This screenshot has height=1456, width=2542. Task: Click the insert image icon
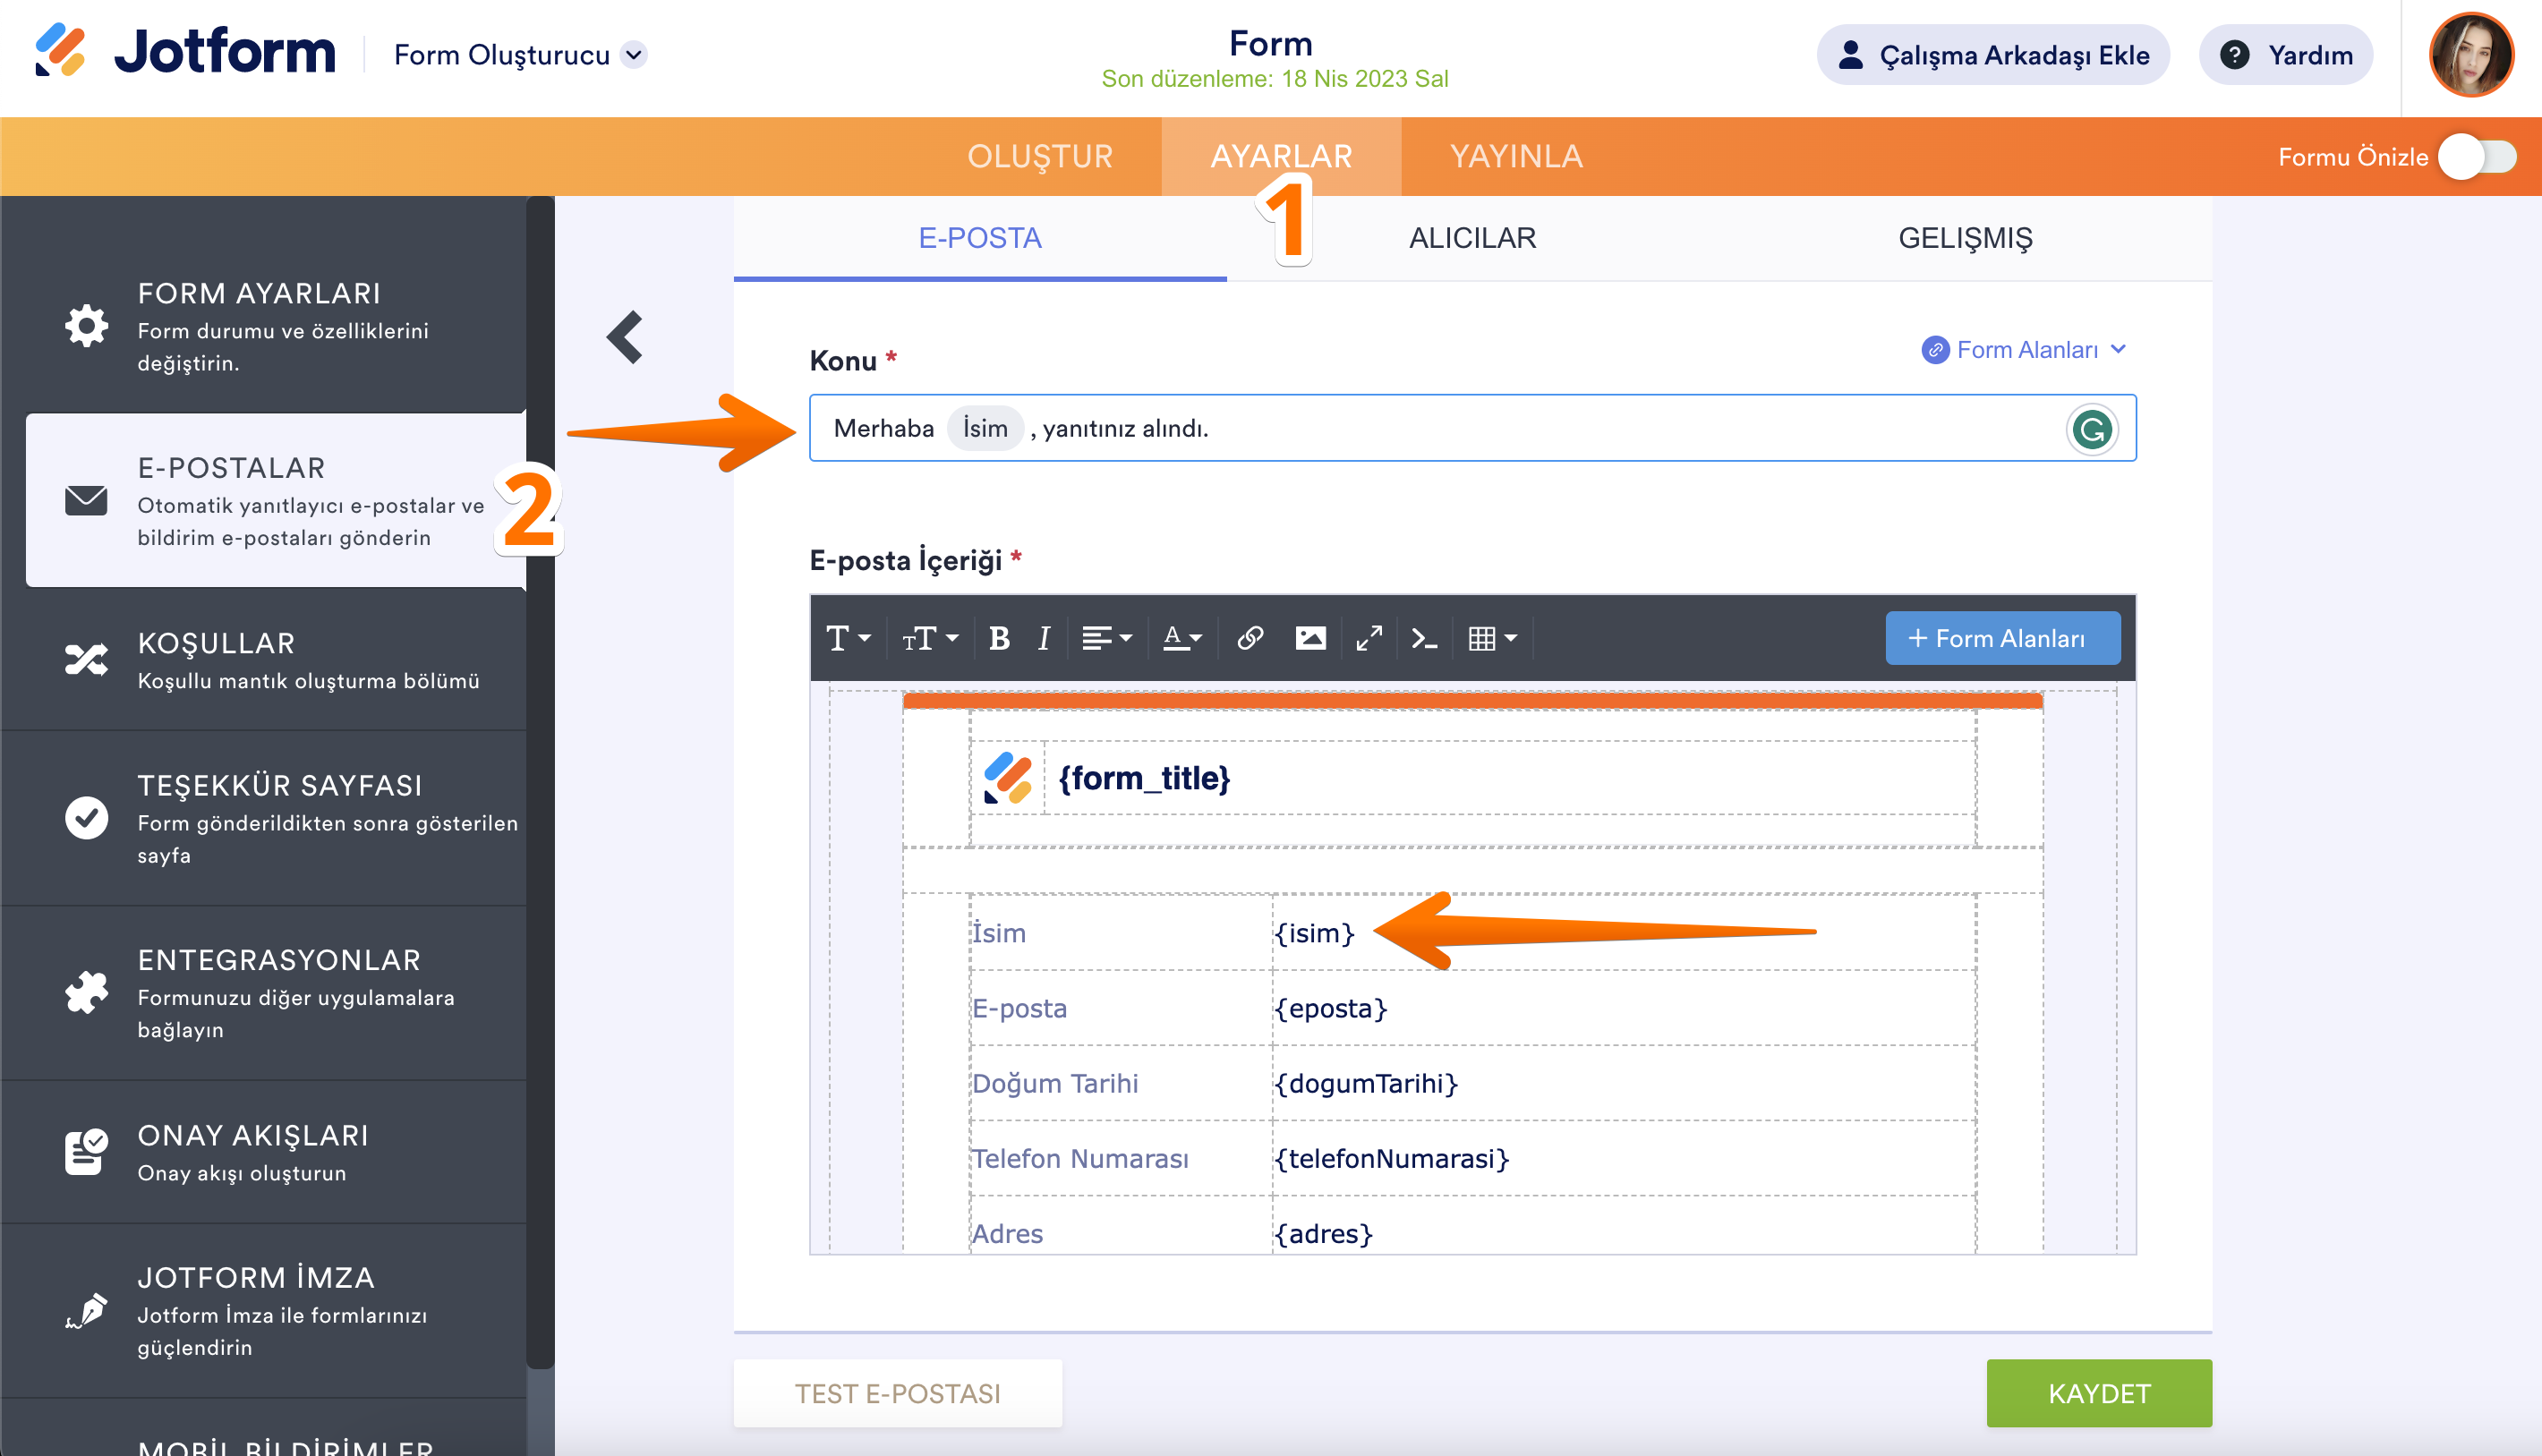(1310, 638)
